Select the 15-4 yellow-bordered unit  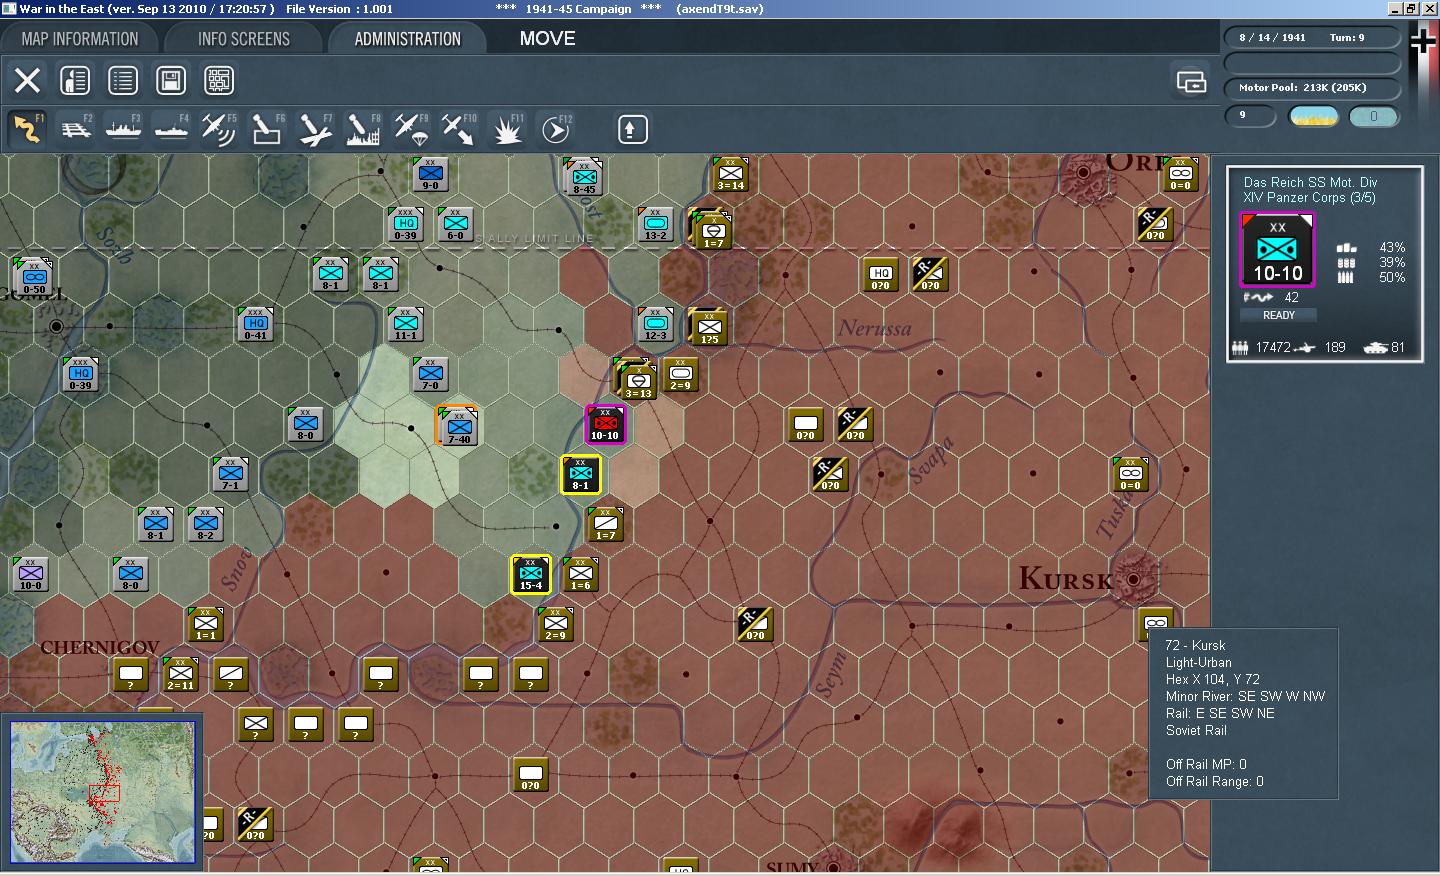tap(531, 574)
